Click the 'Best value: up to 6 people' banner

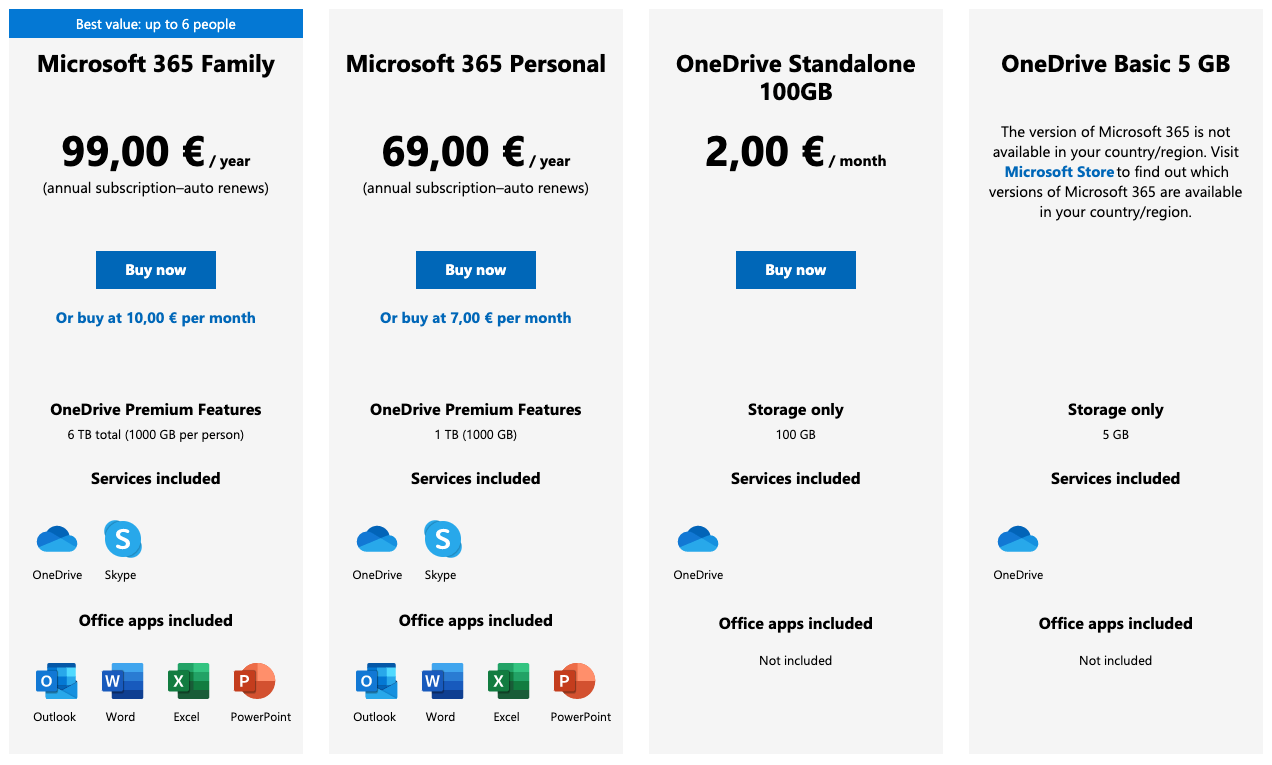(x=156, y=22)
